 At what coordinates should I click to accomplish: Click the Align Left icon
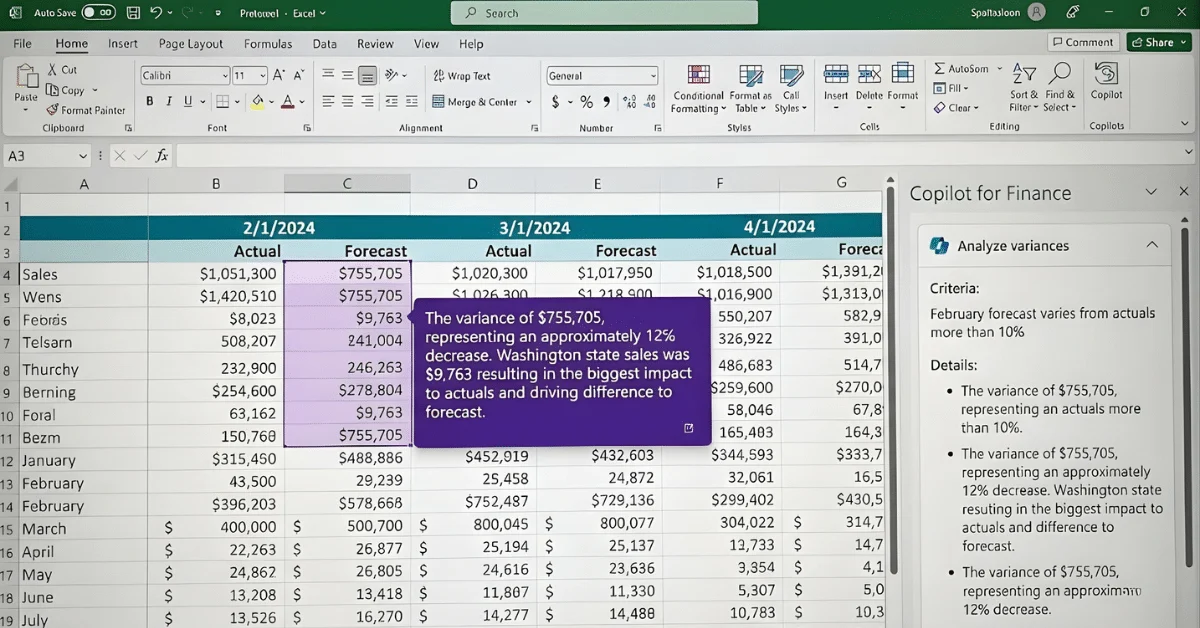click(x=328, y=101)
